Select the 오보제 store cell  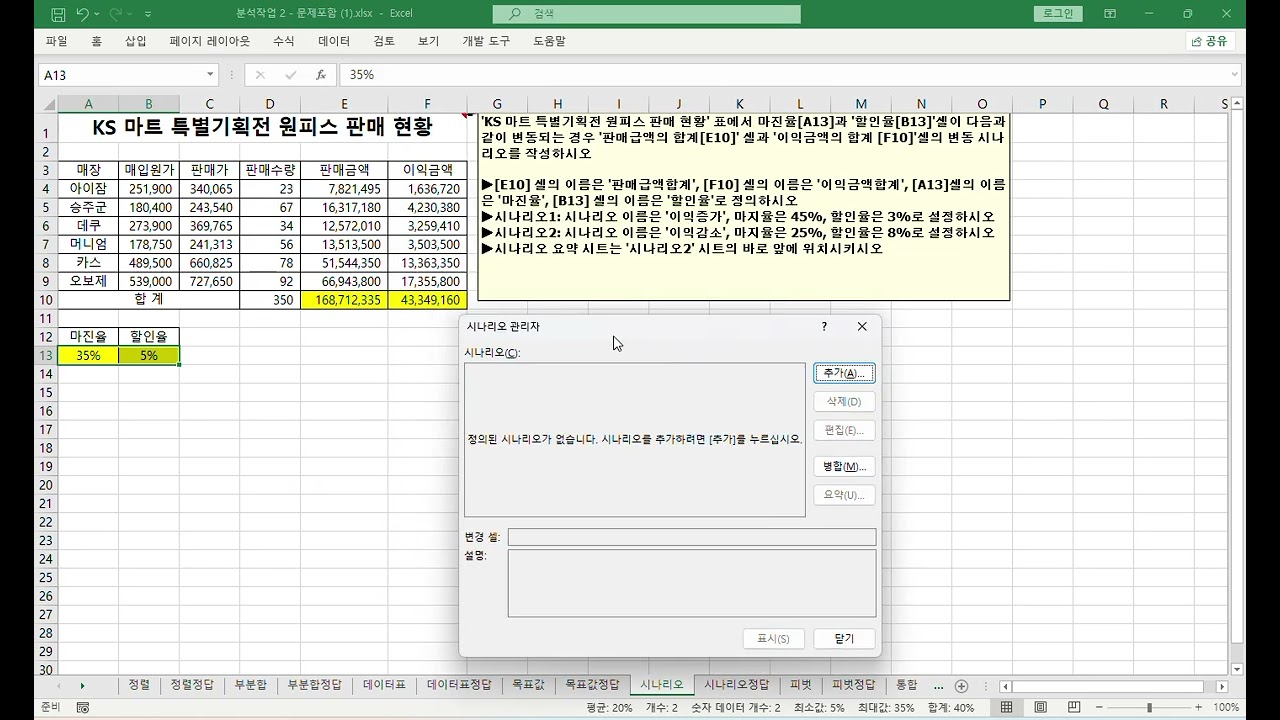click(x=88, y=281)
